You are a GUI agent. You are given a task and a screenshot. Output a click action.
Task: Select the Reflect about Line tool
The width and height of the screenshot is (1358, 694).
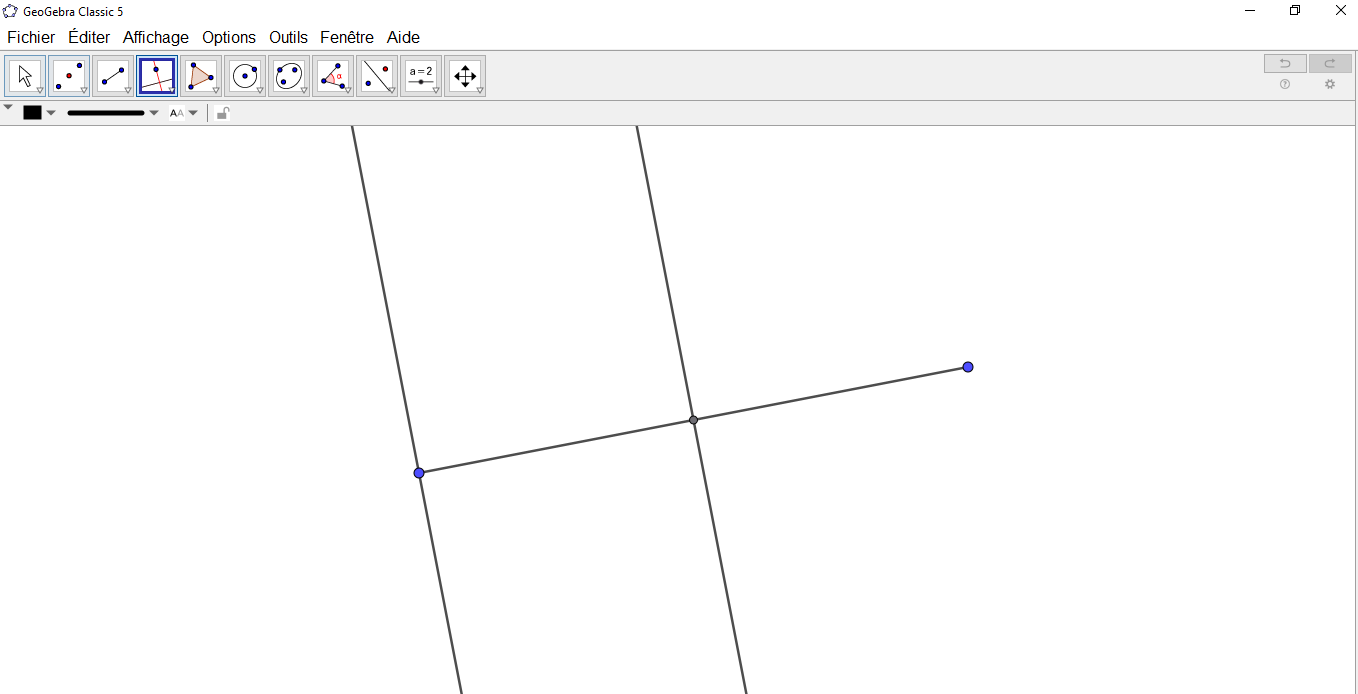point(377,76)
